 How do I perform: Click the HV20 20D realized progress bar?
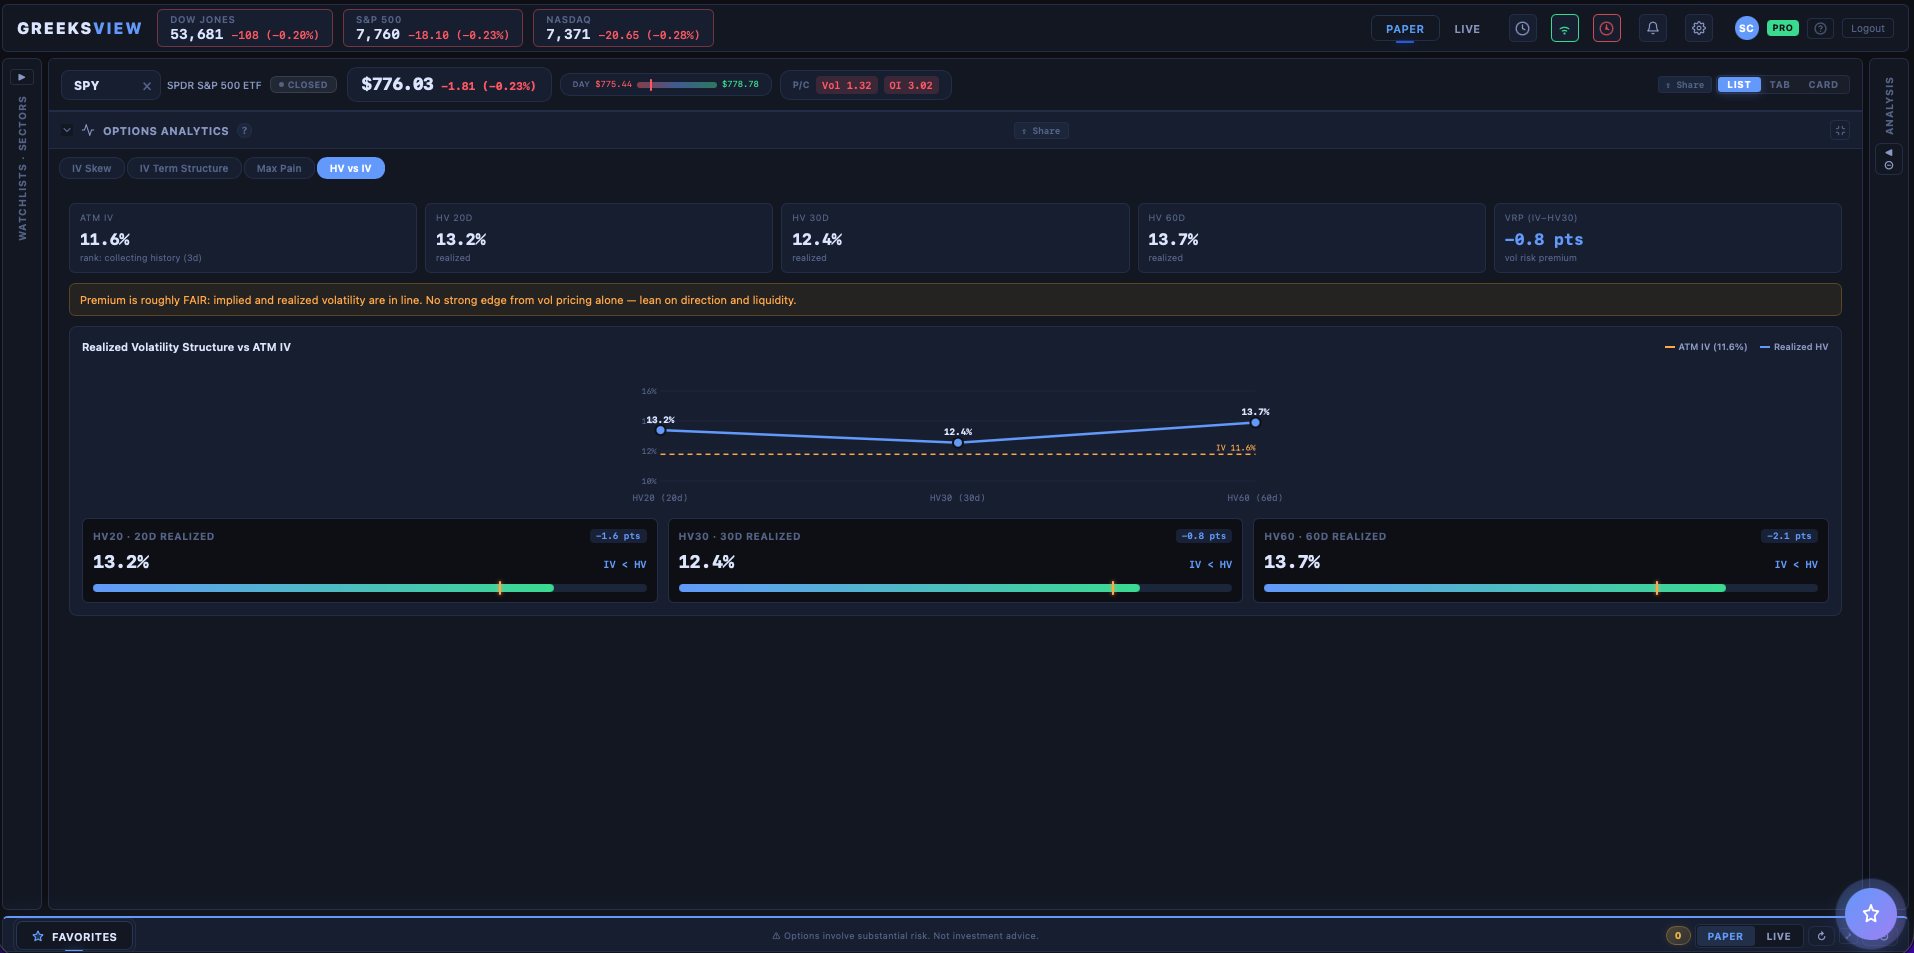(369, 588)
